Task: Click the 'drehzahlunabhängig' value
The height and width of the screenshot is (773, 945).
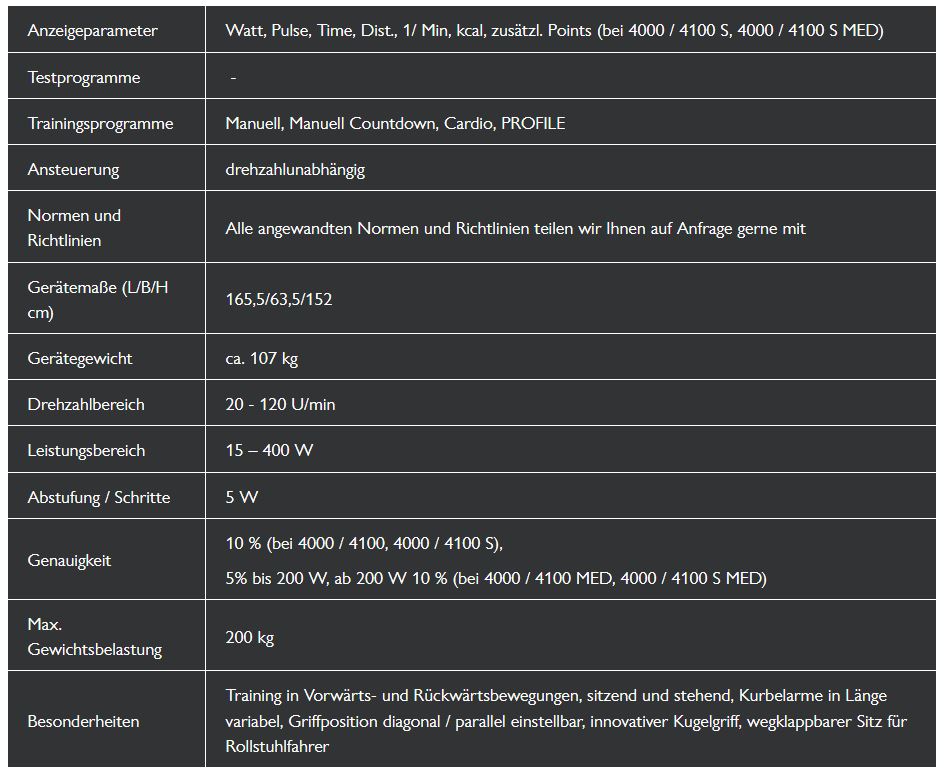Action: pos(295,170)
